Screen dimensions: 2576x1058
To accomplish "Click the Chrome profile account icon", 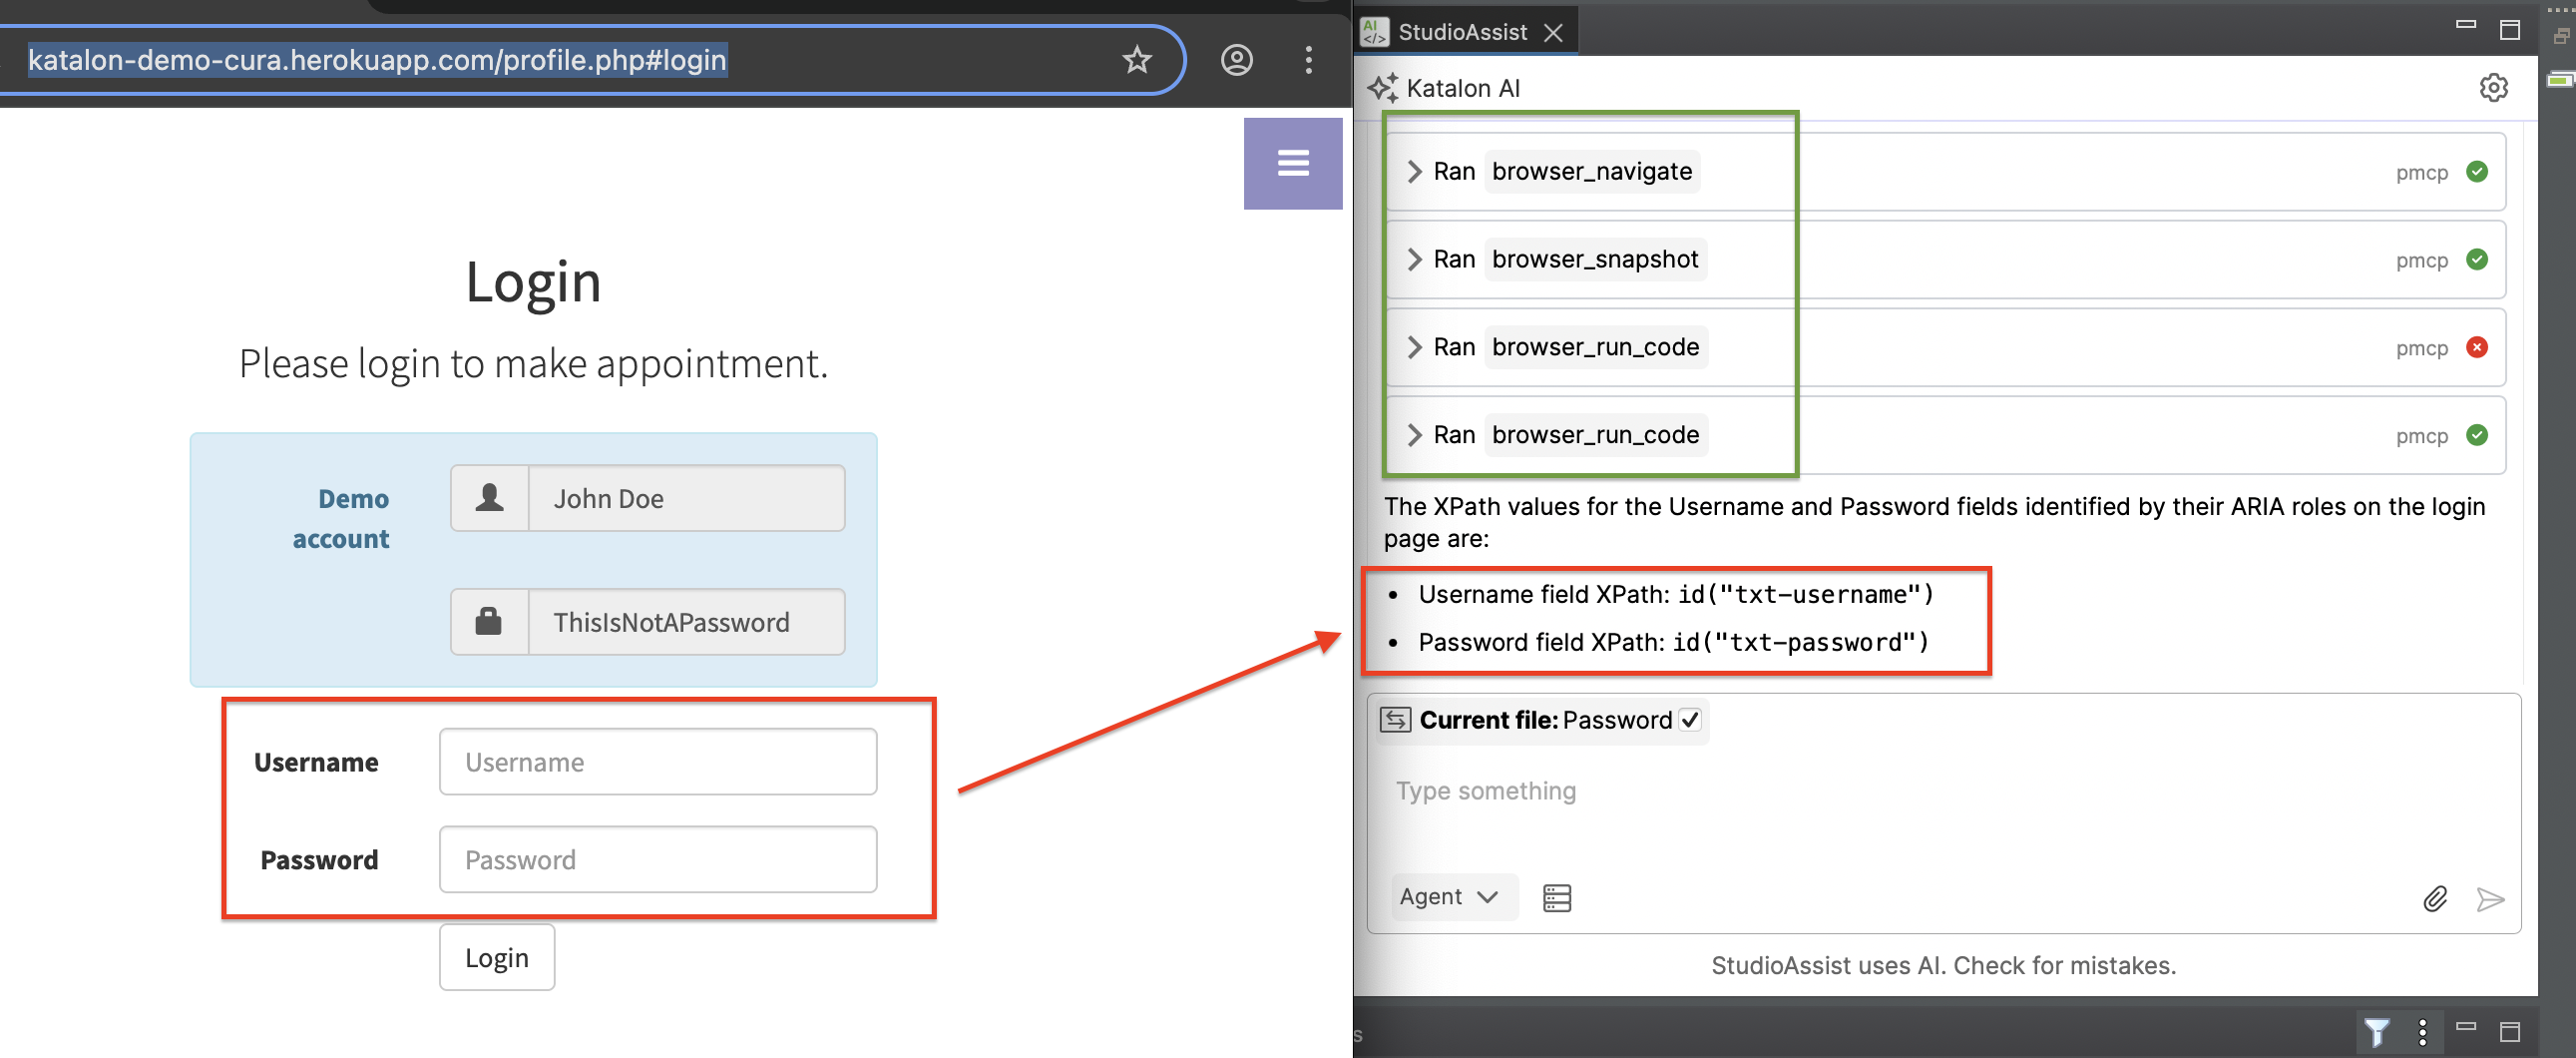I will pos(1237,60).
